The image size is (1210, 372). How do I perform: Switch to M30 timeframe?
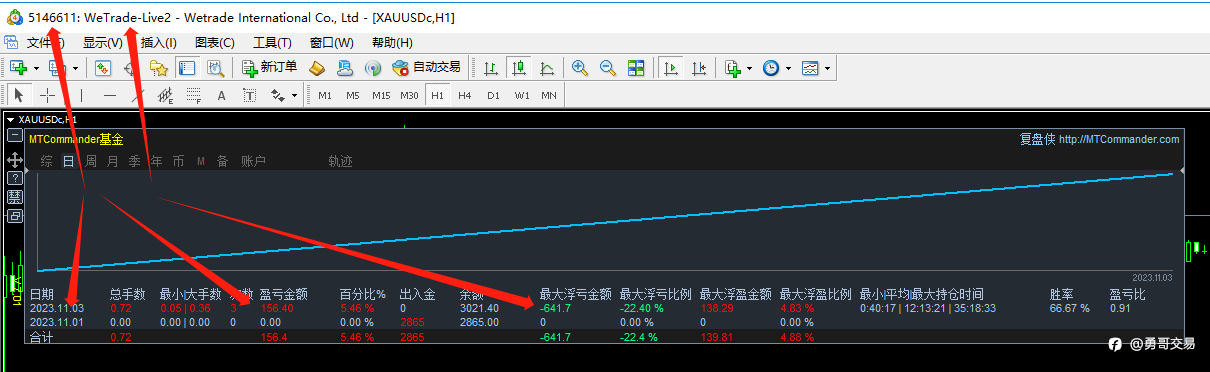(x=409, y=95)
